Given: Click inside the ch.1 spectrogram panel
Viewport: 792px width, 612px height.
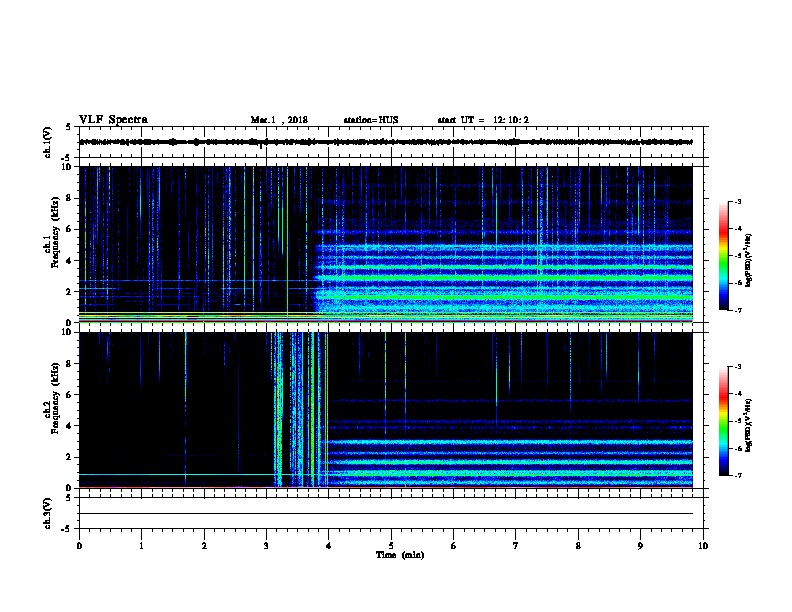Looking at the screenshot, I should tap(386, 244).
